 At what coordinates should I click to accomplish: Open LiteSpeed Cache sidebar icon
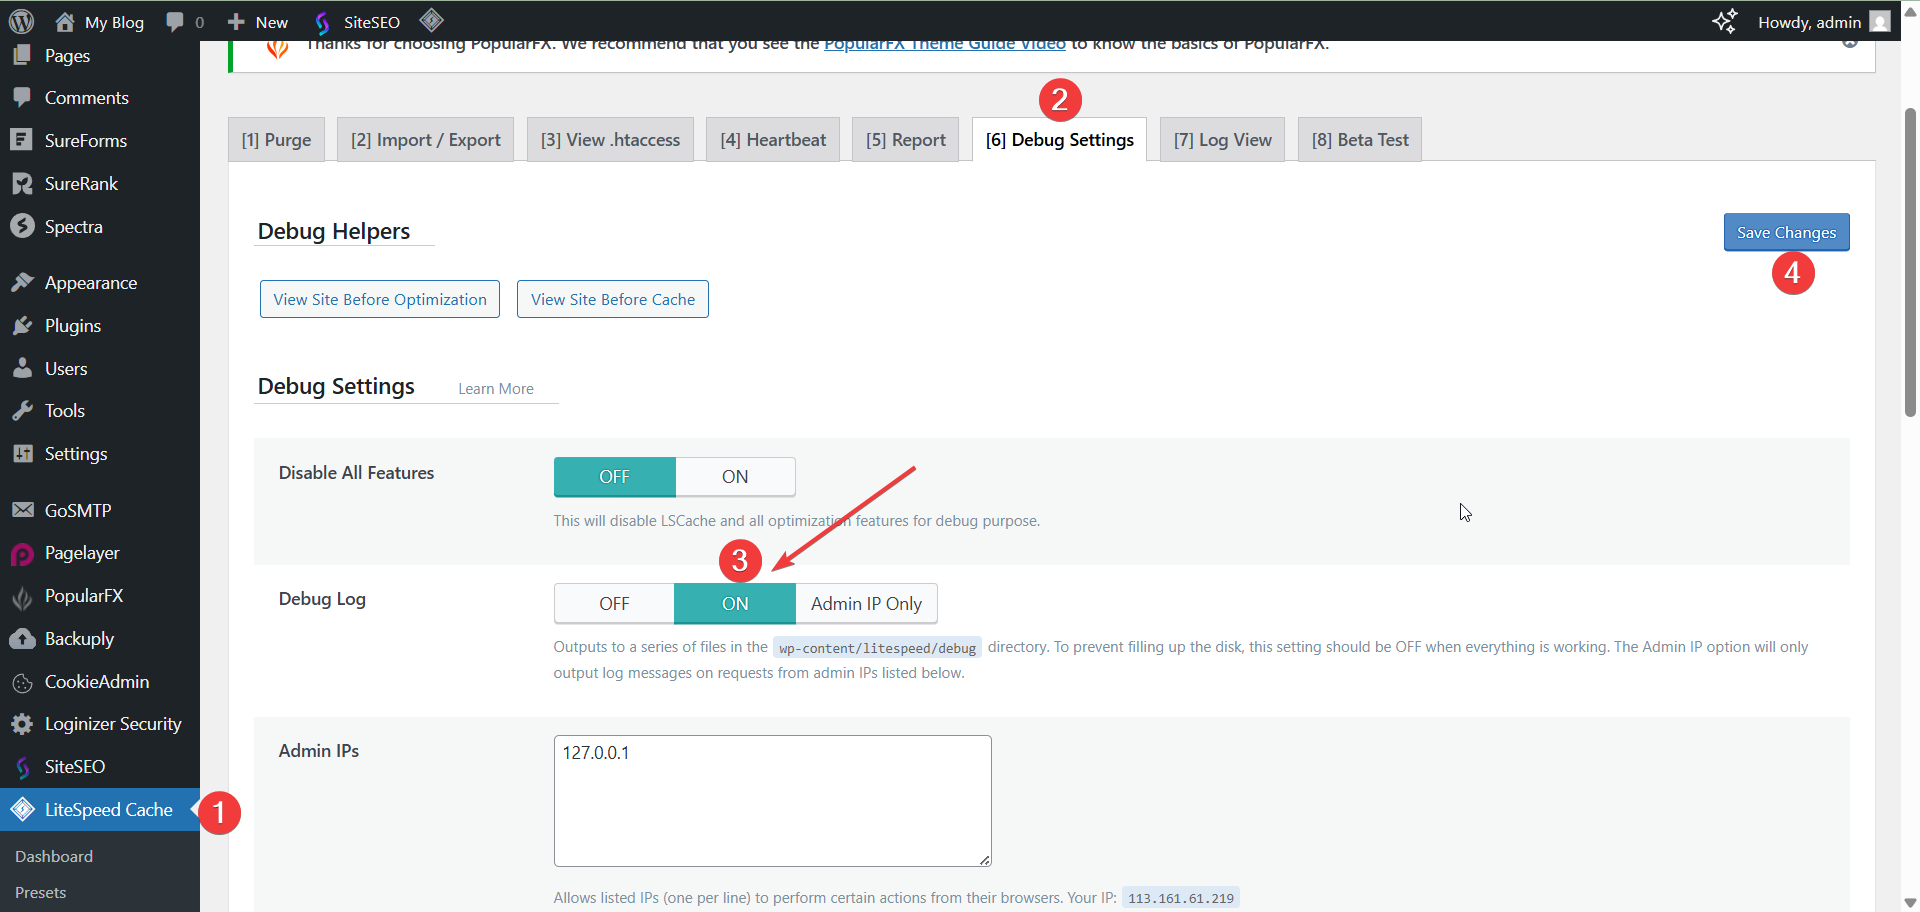pos(22,809)
